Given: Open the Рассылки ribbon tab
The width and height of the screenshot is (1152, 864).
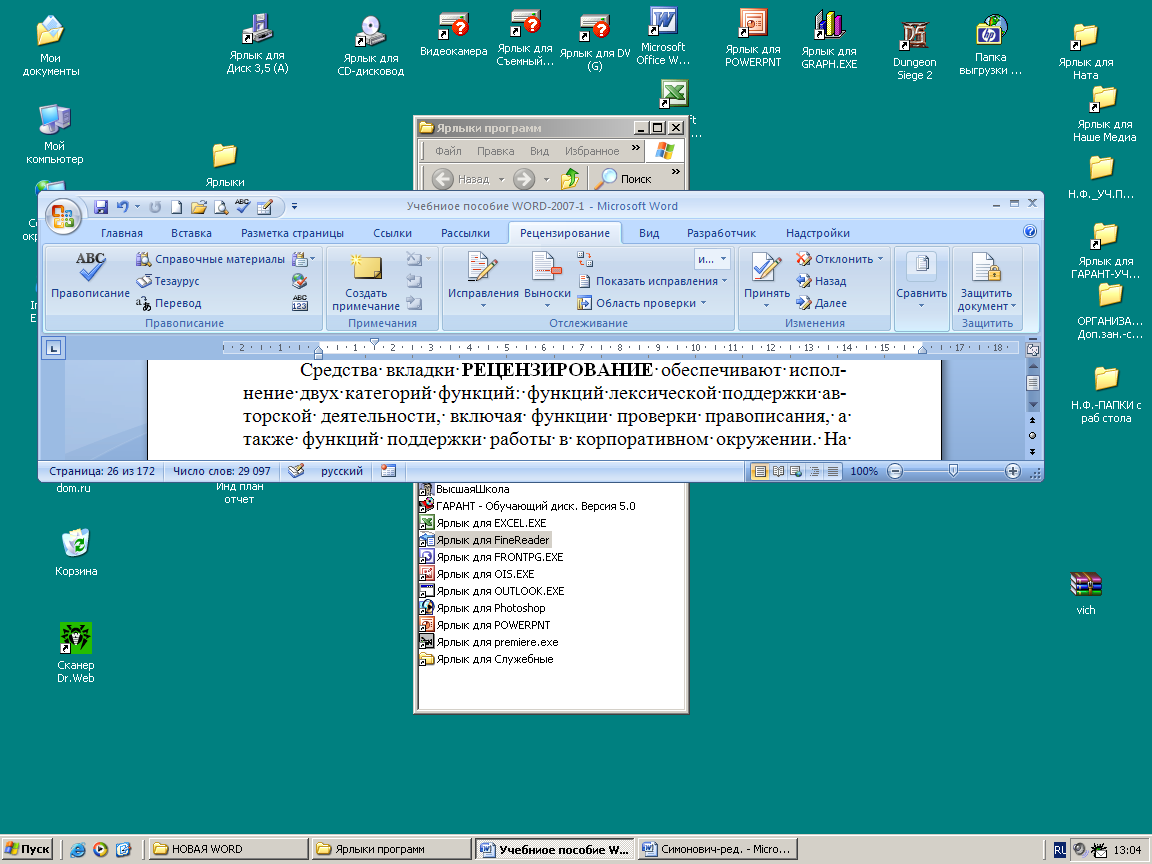Looking at the screenshot, I should click(x=465, y=233).
